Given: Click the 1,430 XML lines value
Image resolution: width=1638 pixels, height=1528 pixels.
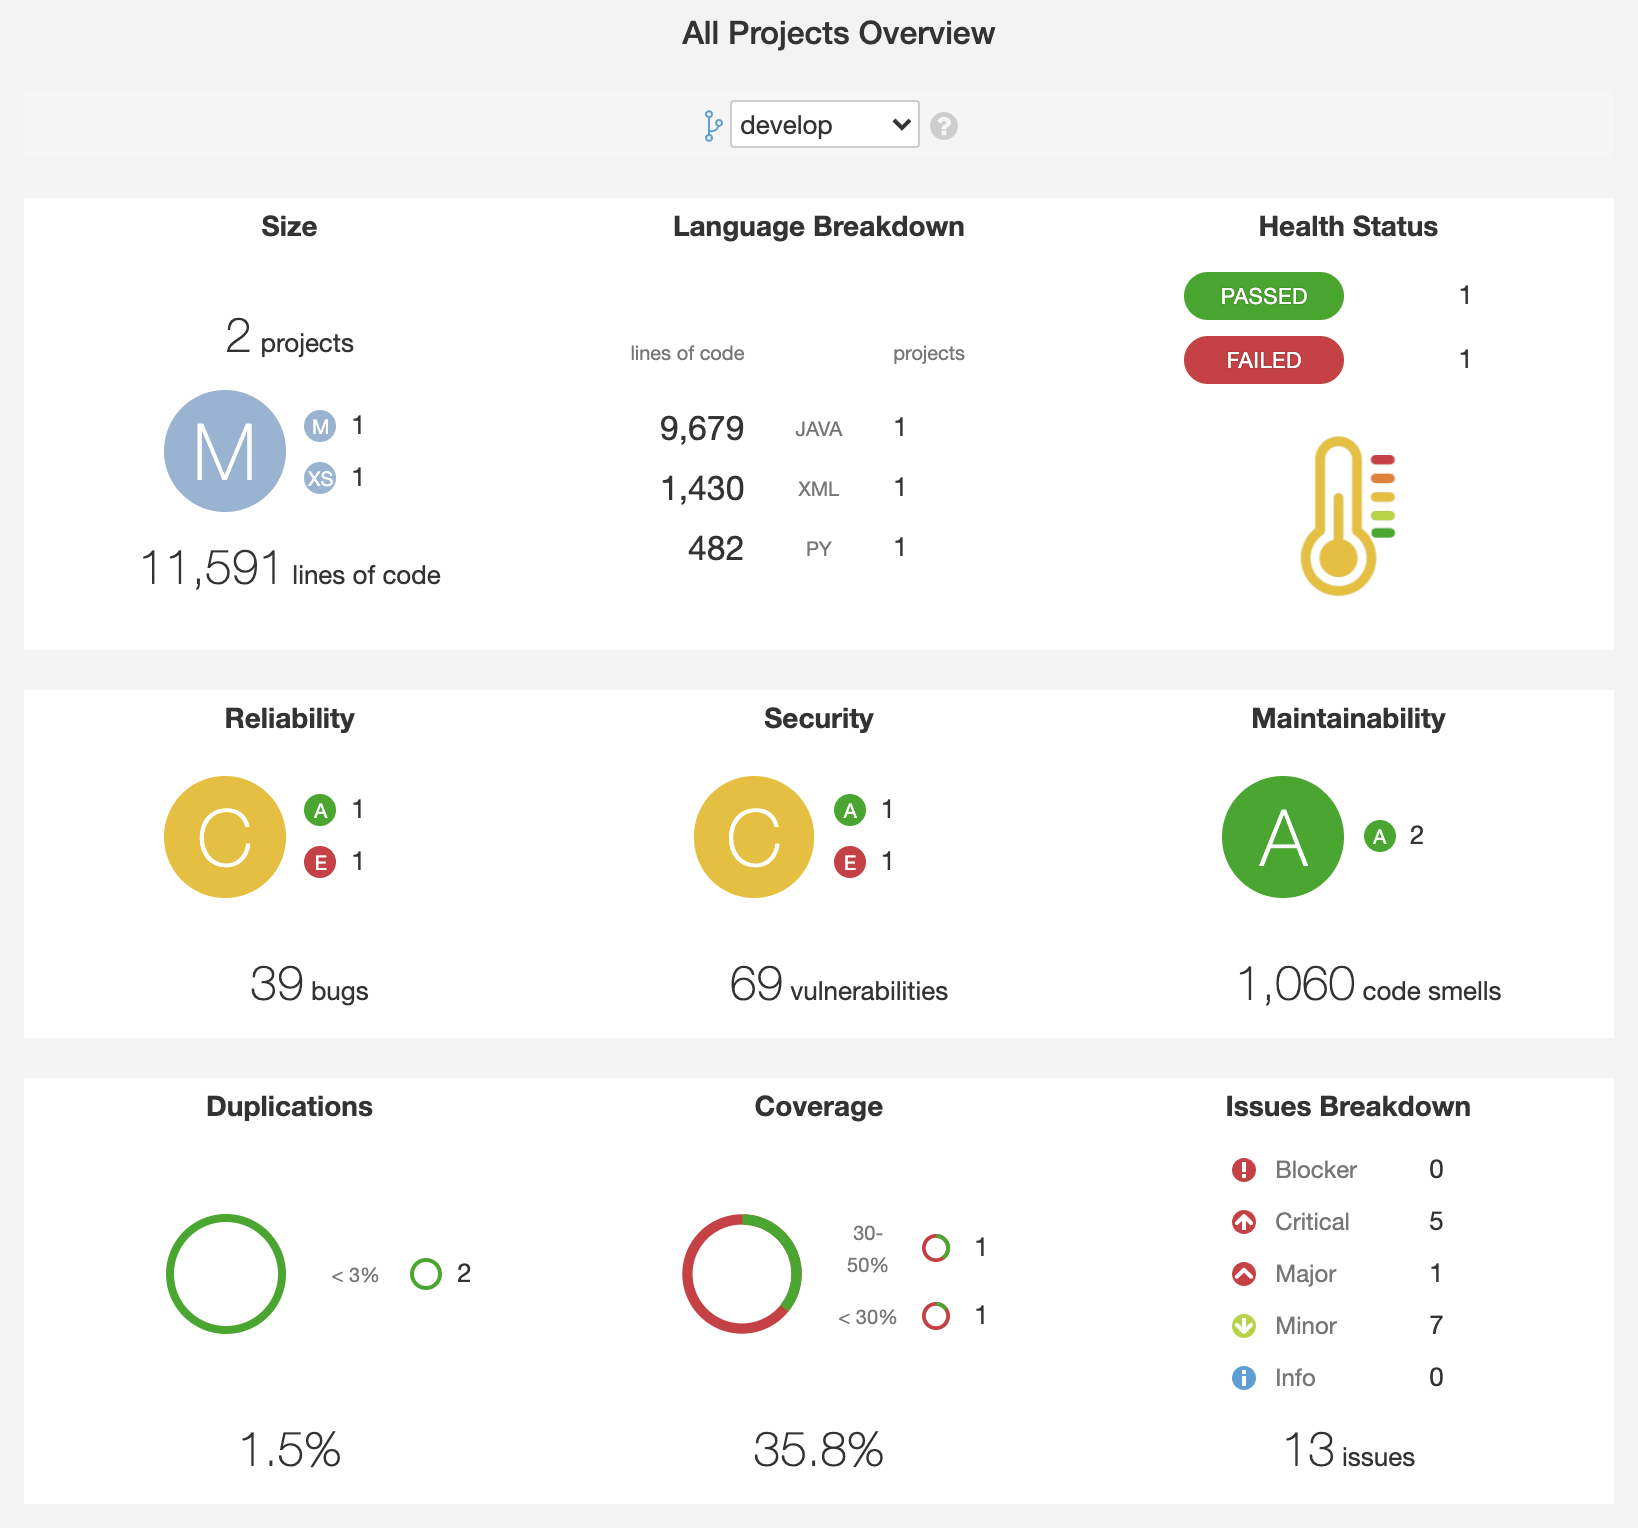Looking at the screenshot, I should [x=702, y=489].
